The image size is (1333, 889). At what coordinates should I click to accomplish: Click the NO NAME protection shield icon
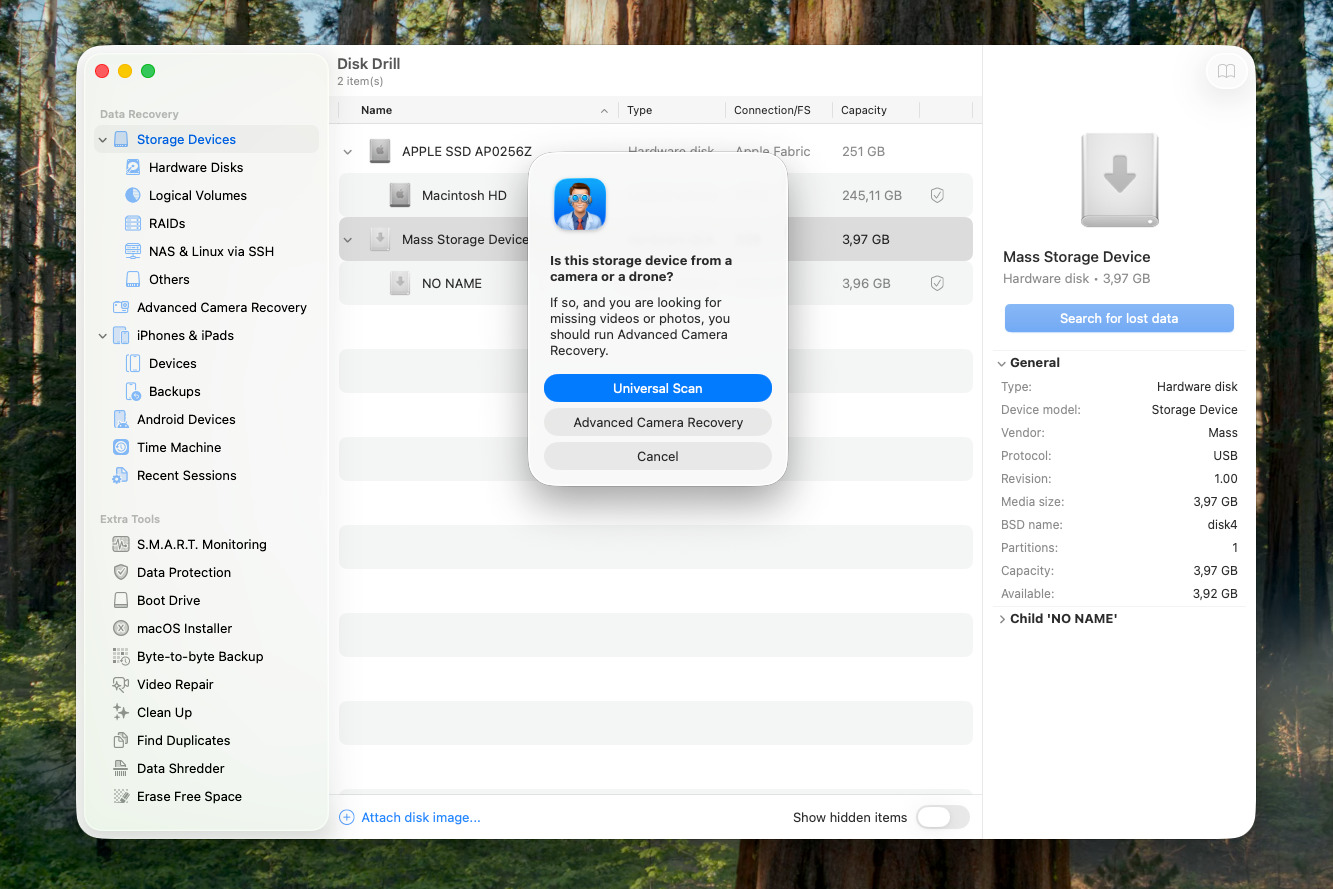[x=937, y=283]
